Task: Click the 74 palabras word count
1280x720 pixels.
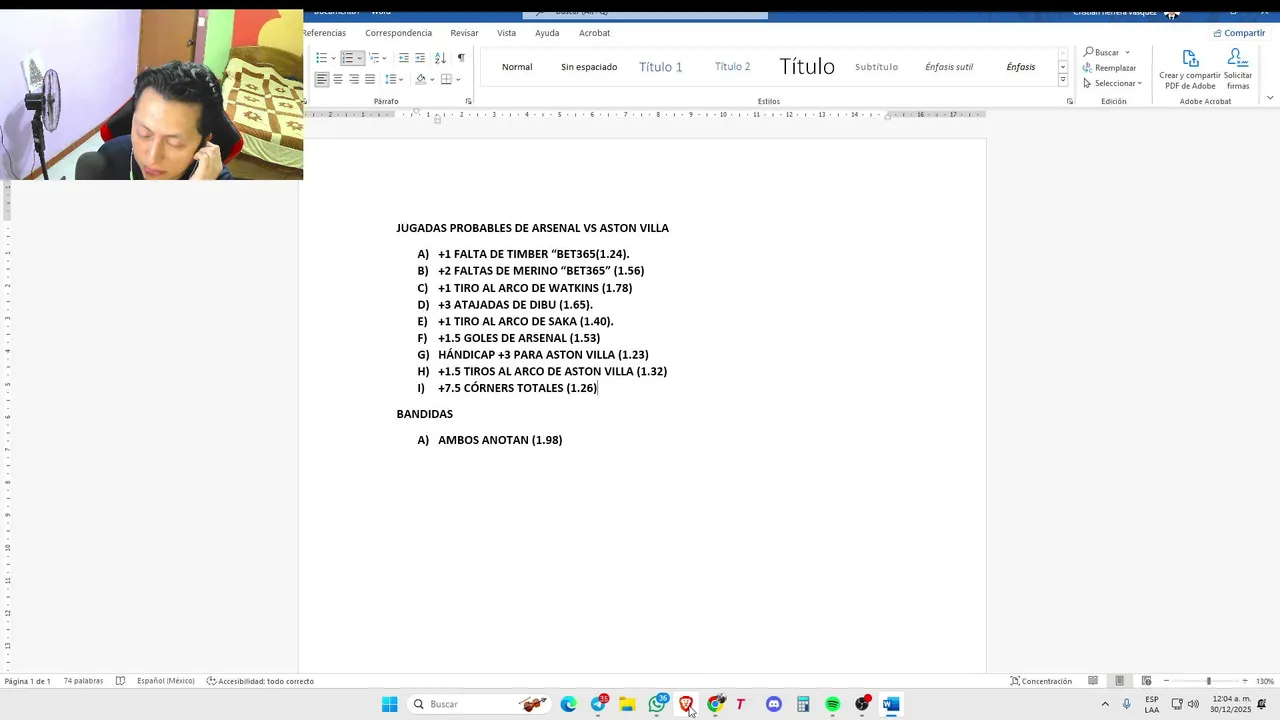Action: coord(83,681)
